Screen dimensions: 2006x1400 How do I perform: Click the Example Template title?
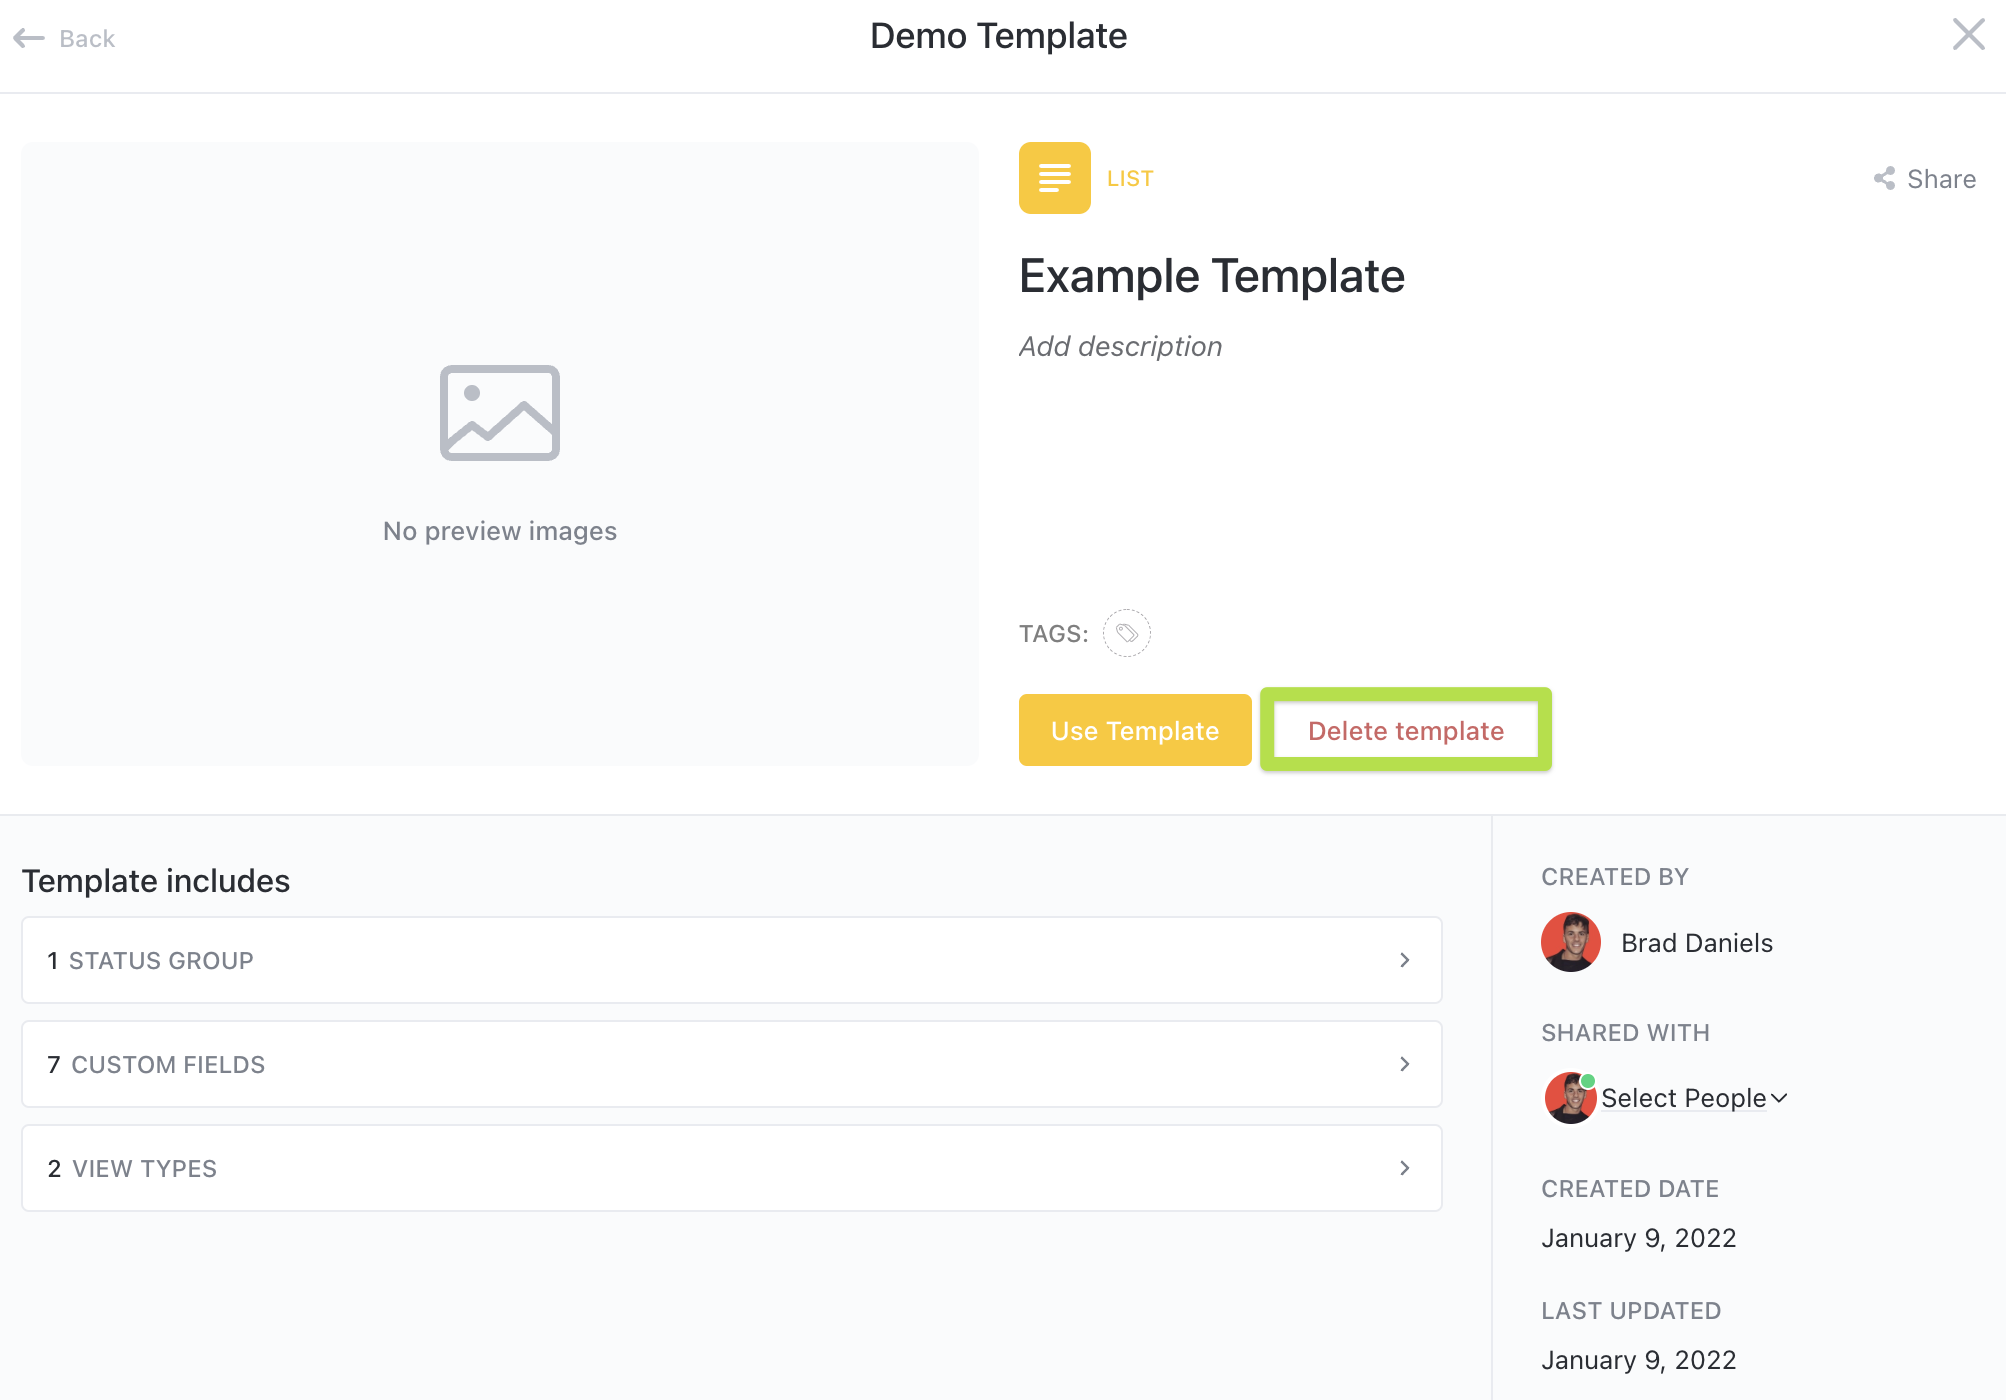click(1211, 276)
